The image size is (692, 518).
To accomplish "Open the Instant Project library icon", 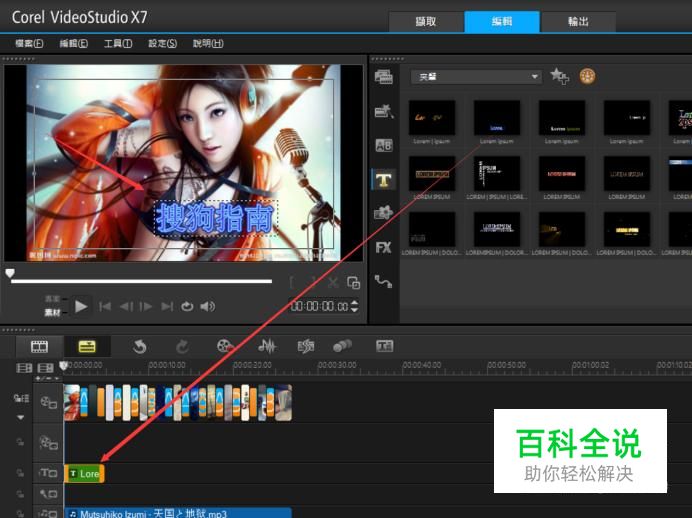I will [x=384, y=111].
